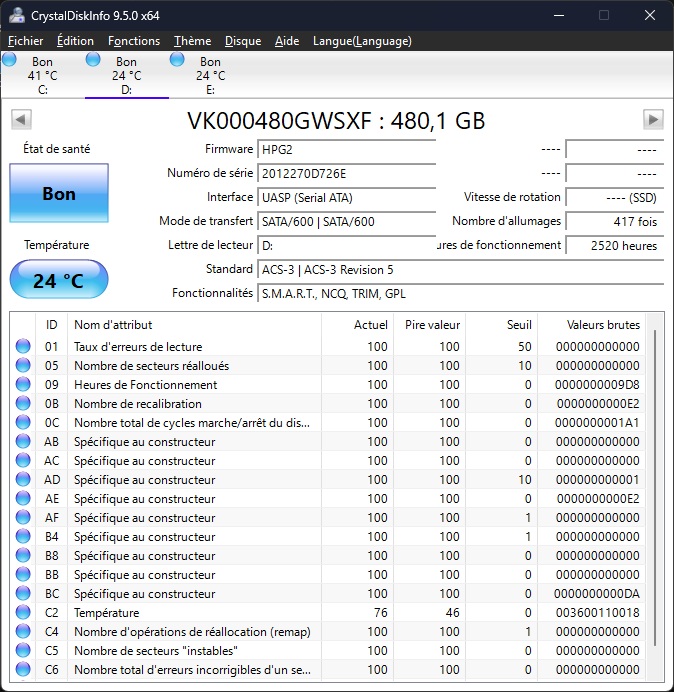Screen dimensions: 674x692
Task: Click status orb for attribute 09 row
Action: coord(23,384)
